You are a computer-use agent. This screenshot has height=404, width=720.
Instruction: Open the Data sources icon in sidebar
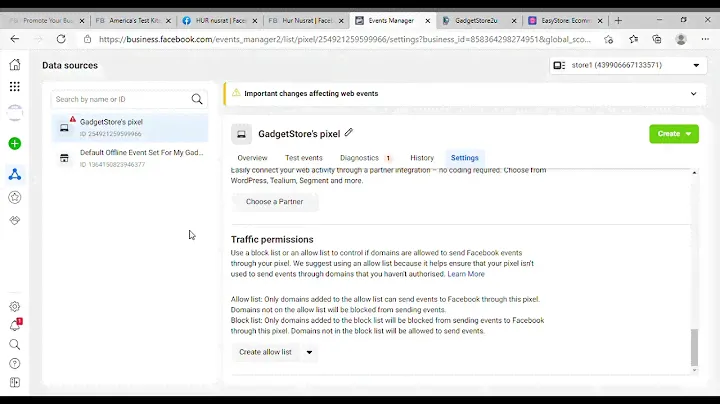(15, 174)
